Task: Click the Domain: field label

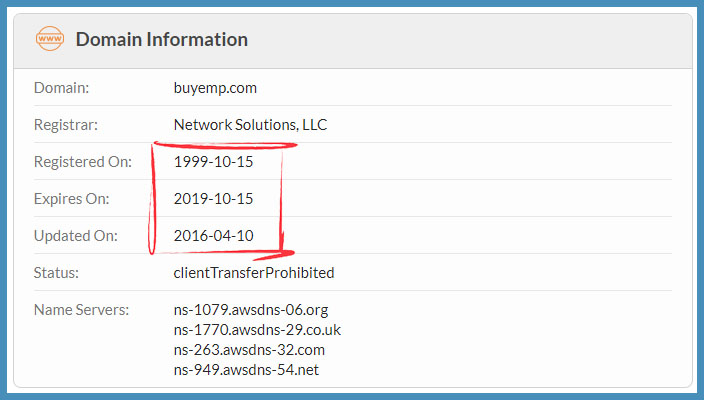Action: 62,88
